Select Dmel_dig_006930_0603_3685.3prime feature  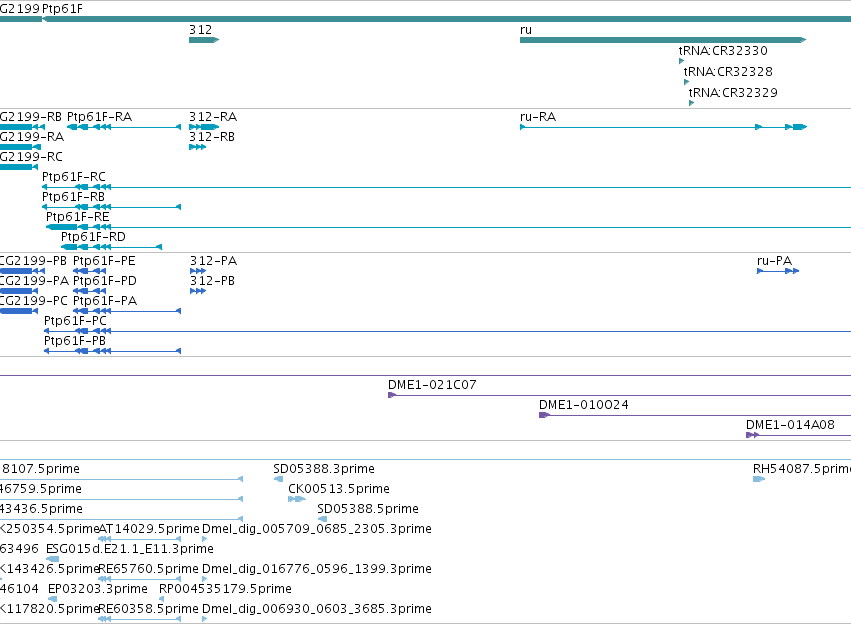[x=317, y=609]
